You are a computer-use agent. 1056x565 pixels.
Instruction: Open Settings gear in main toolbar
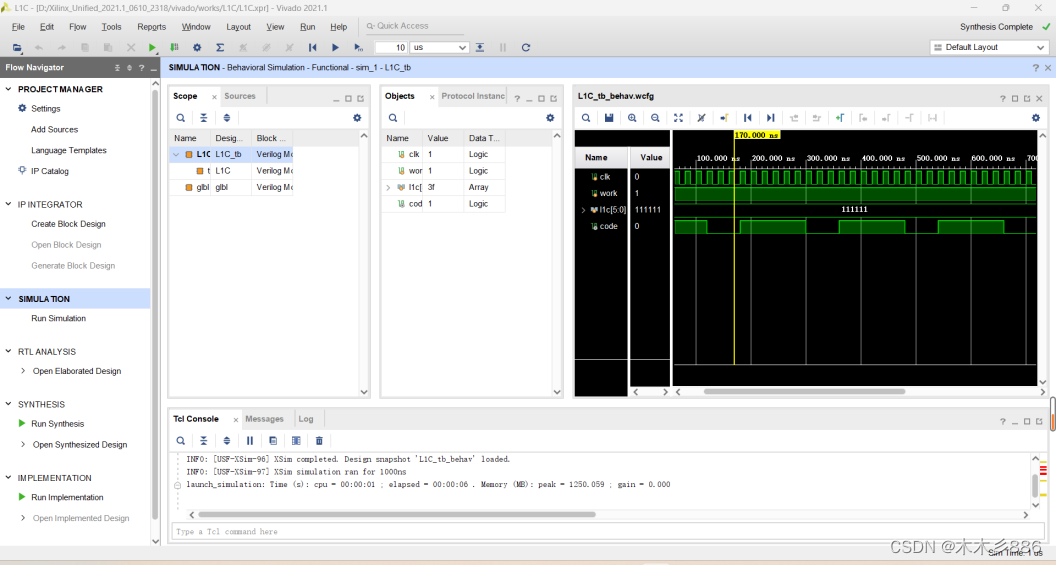(x=197, y=48)
